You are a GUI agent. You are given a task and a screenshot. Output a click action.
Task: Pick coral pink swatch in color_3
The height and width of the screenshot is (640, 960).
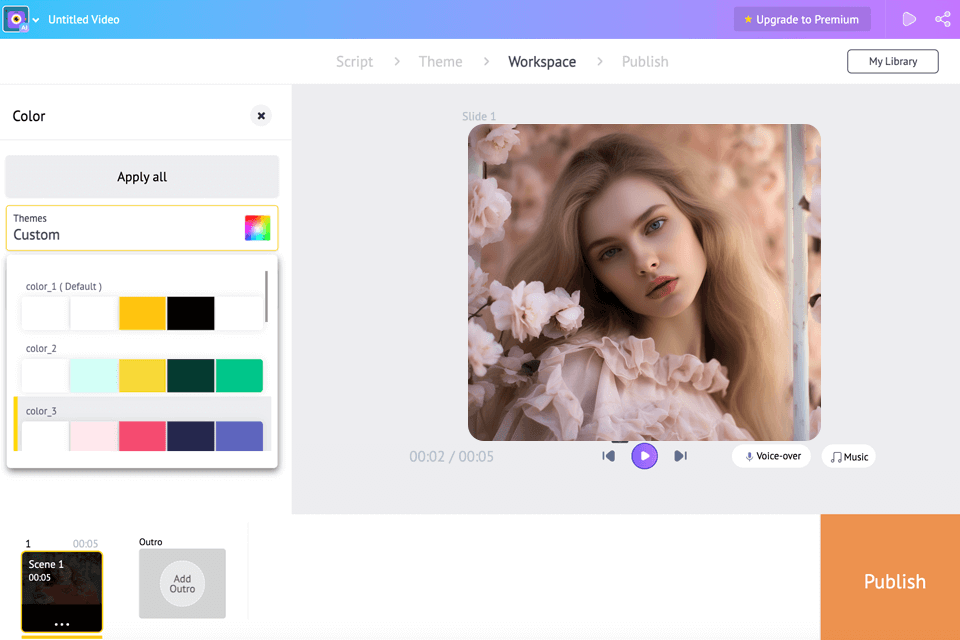142,436
